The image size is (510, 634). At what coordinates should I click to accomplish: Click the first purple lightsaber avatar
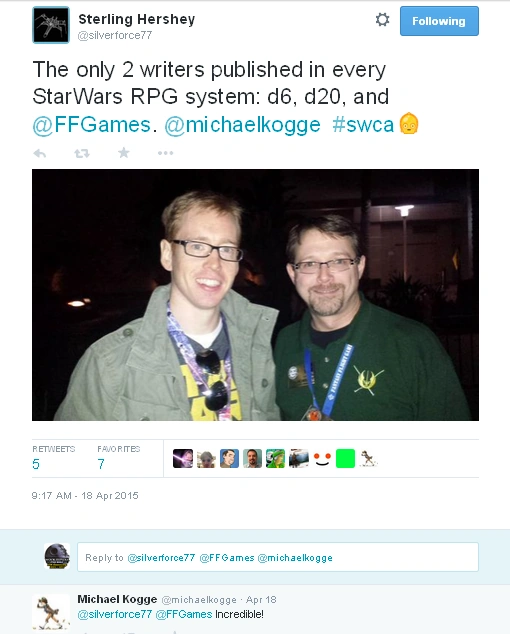183,459
